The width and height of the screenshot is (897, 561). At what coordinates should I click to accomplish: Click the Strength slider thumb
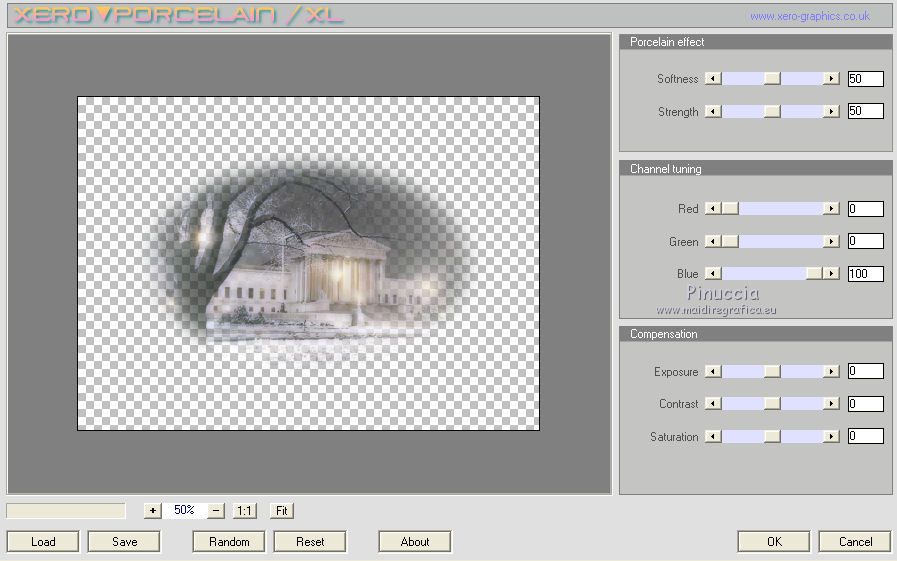coord(772,111)
